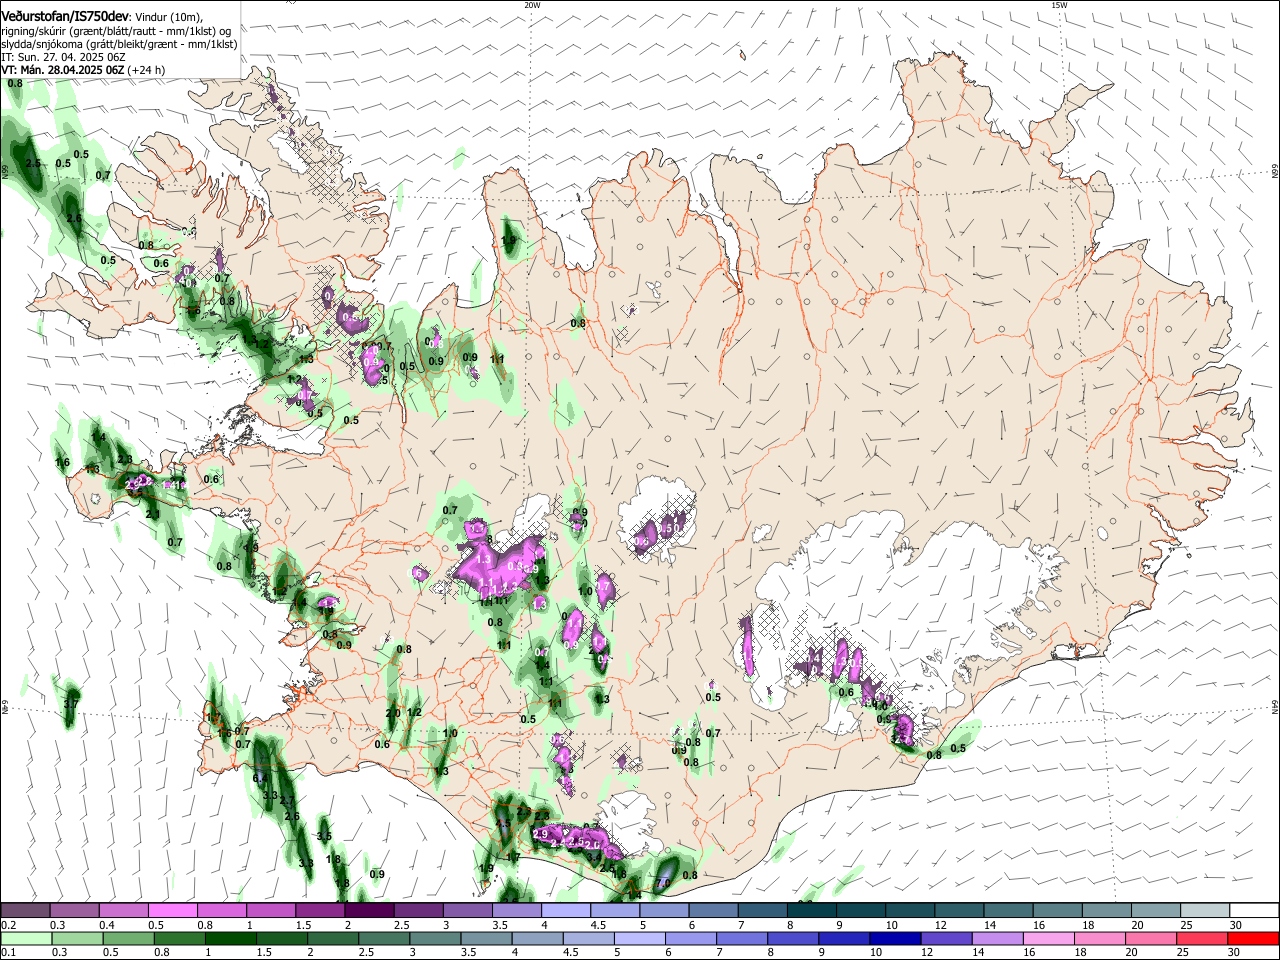Click the Veðurstofan/IS750dev title text
The height and width of the screenshot is (960, 1280).
66,17
